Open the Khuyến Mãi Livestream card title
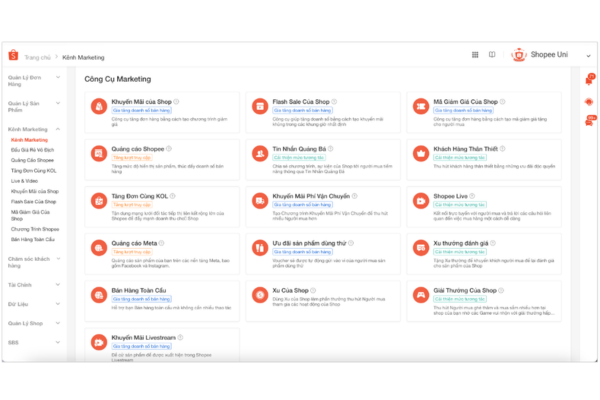Screen dimensions: 600x400 pyautogui.click(x=143, y=337)
